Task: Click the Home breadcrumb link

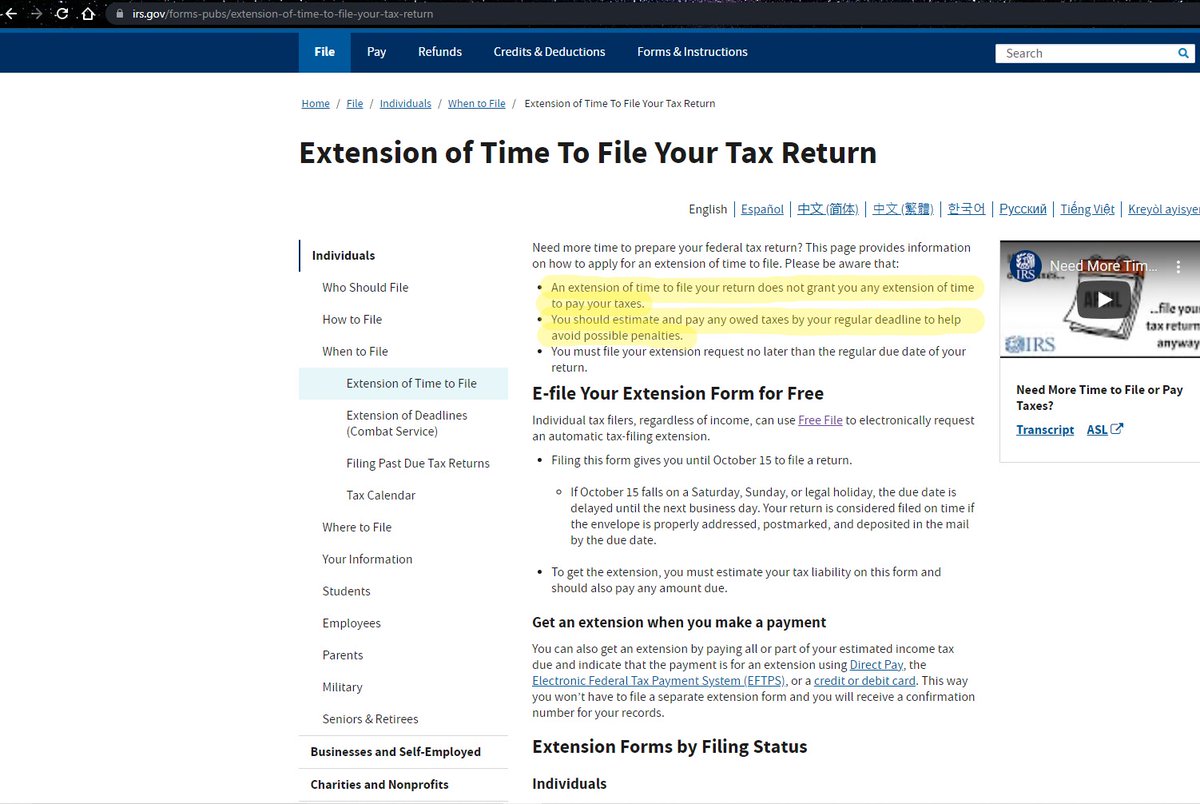Action: pyautogui.click(x=315, y=103)
